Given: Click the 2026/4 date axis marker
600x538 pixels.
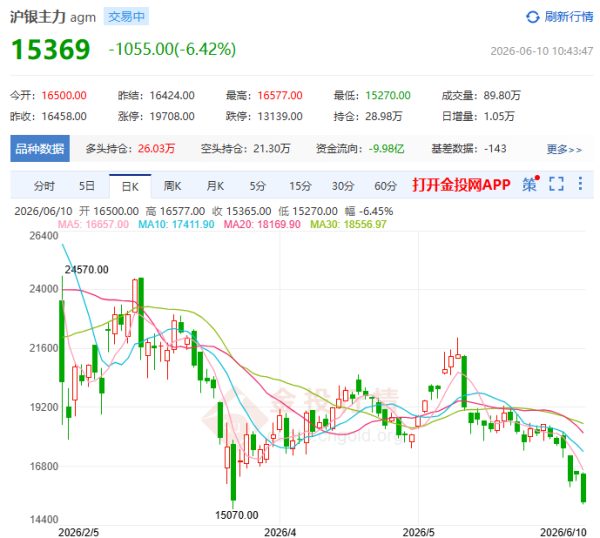Looking at the screenshot, I should tap(280, 532).
